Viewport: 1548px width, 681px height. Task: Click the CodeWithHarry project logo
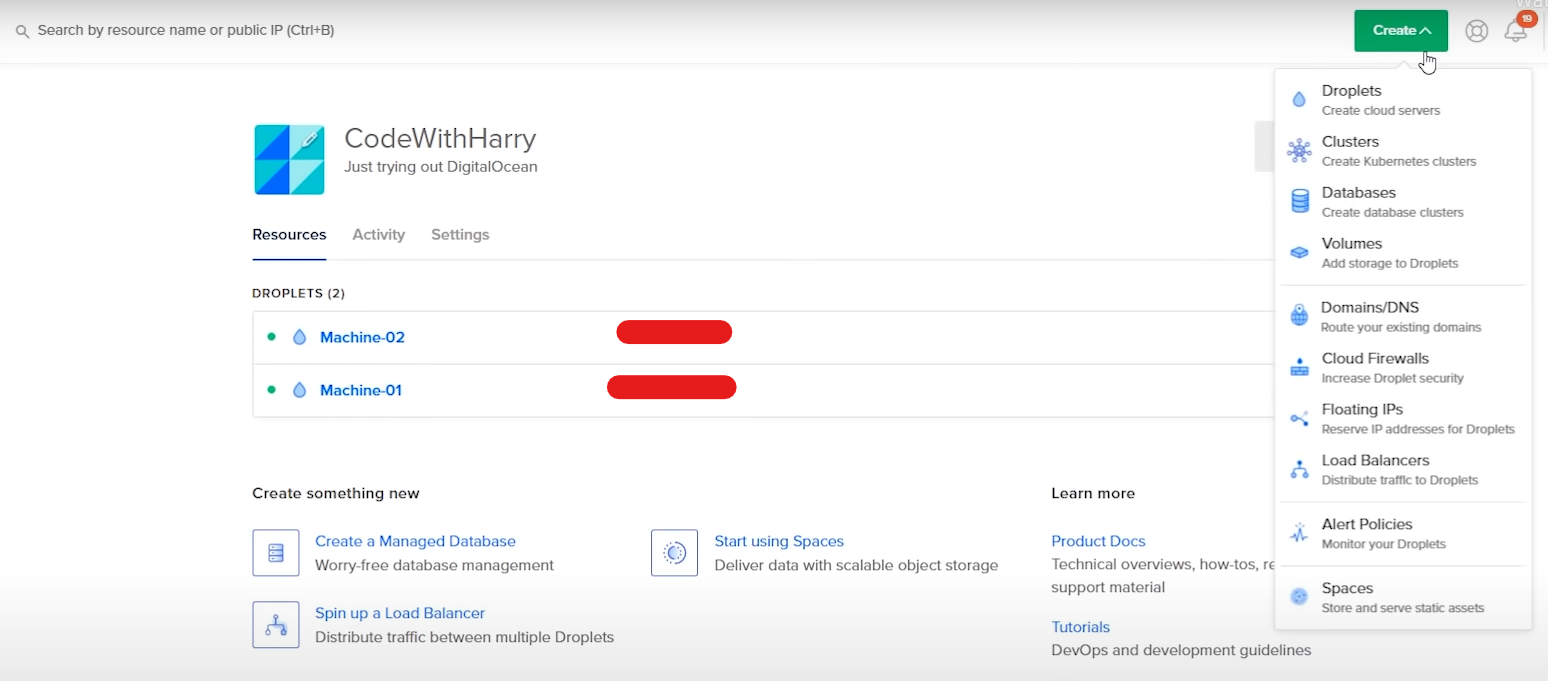tap(289, 160)
